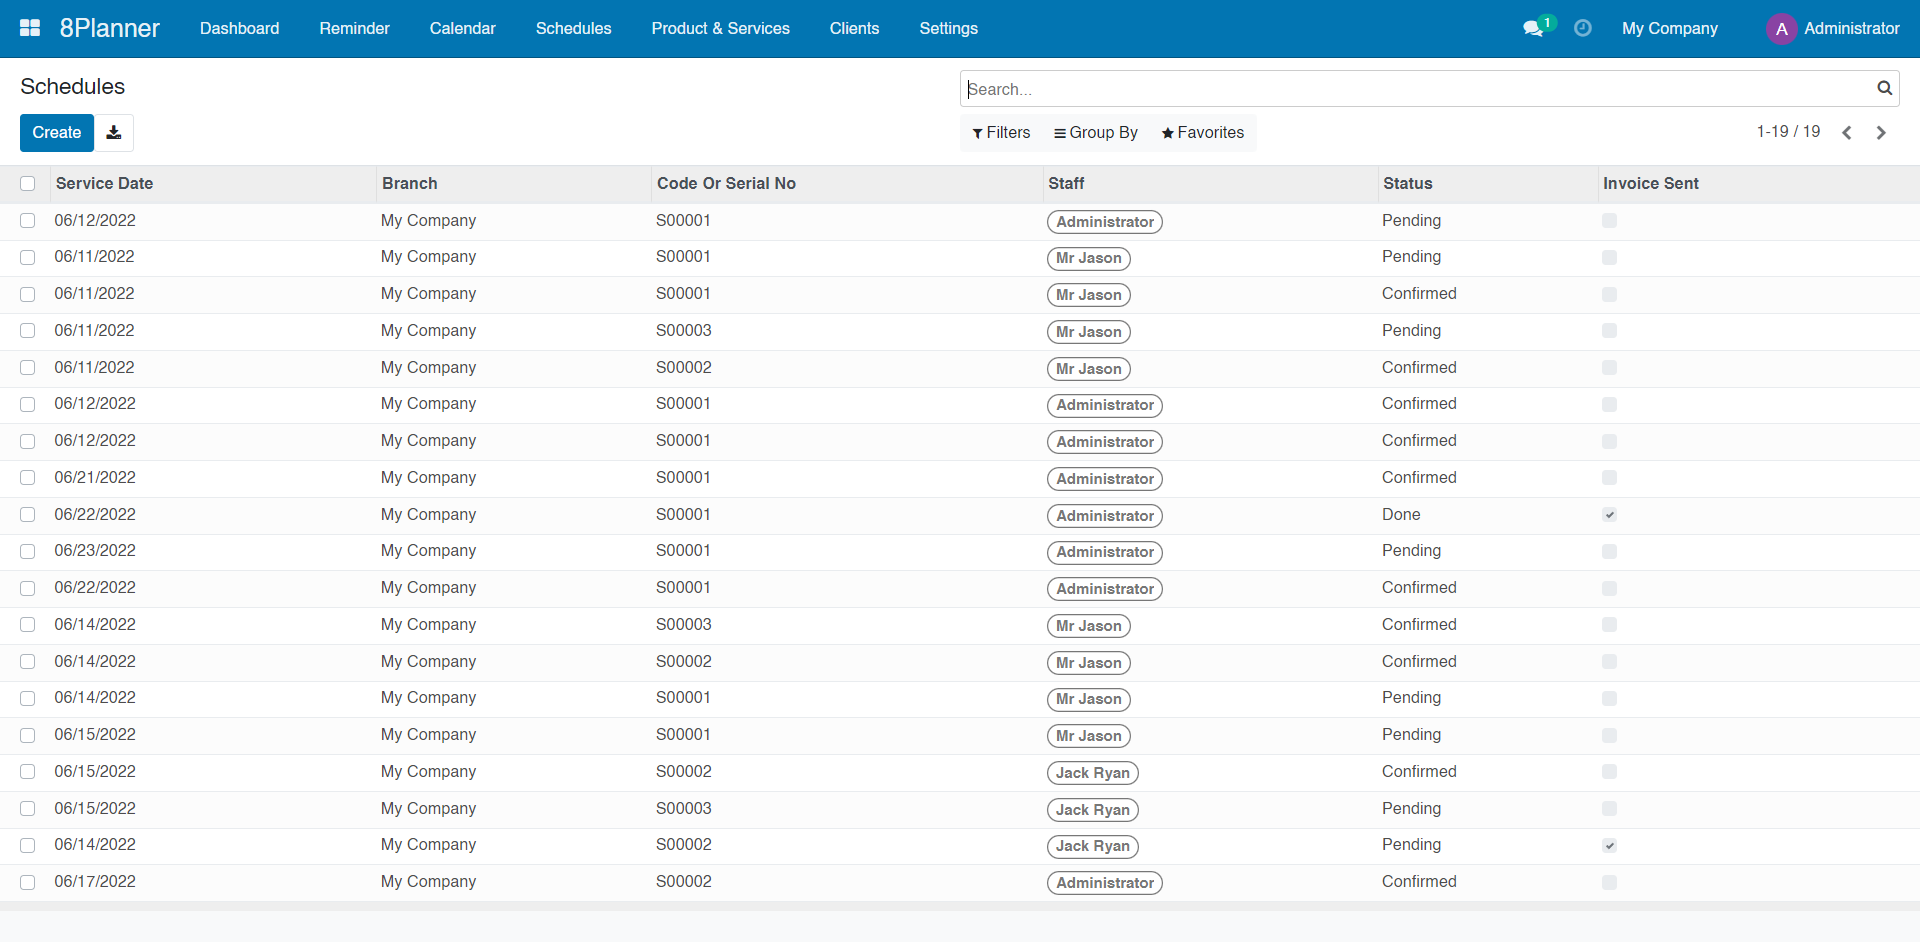Click Administrator tag in 06/21/2022 row
The image size is (1920, 942).
(1105, 479)
